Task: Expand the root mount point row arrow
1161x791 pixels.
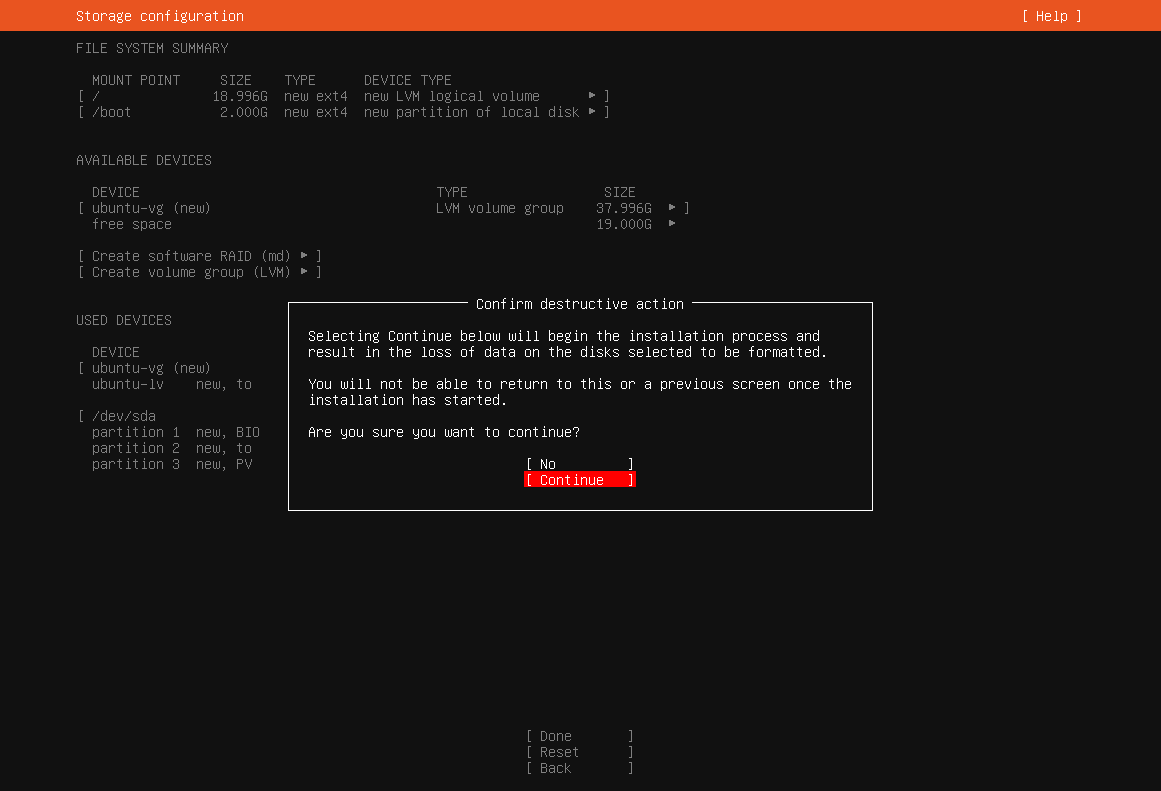Action: tap(592, 96)
